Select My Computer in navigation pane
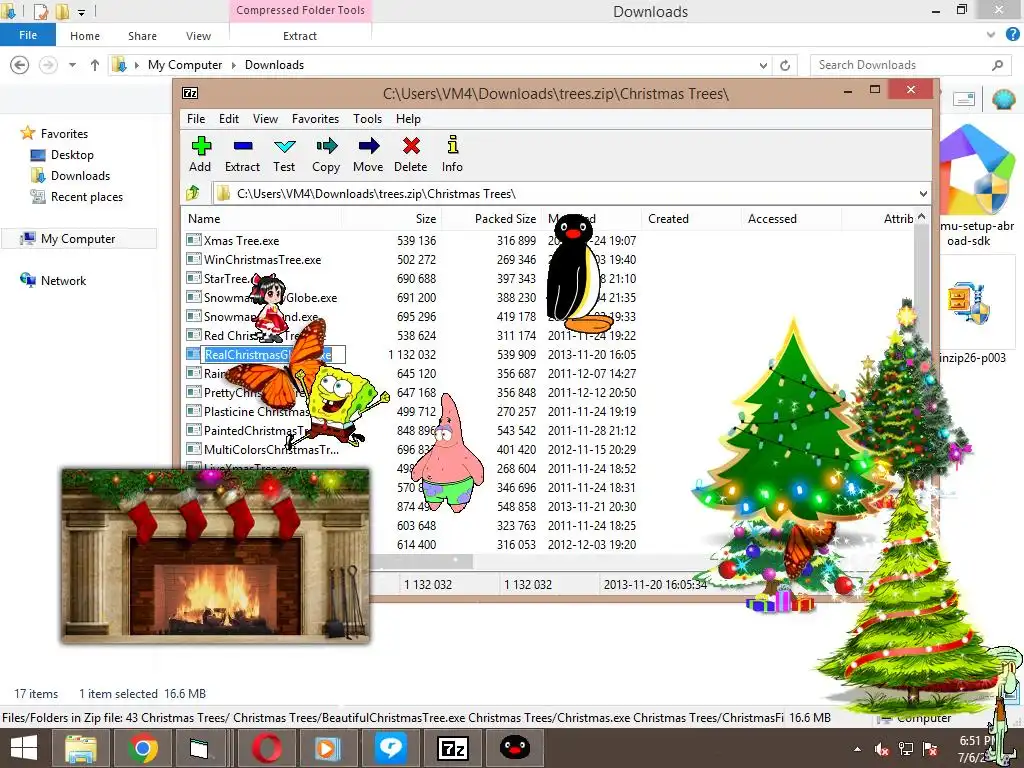1024x768 pixels. (78, 239)
